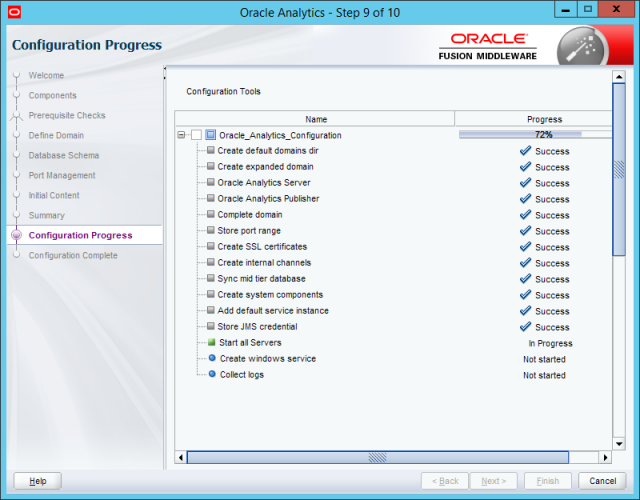Click the Add default service instance icon
This screenshot has width=640, height=500.
(211, 310)
